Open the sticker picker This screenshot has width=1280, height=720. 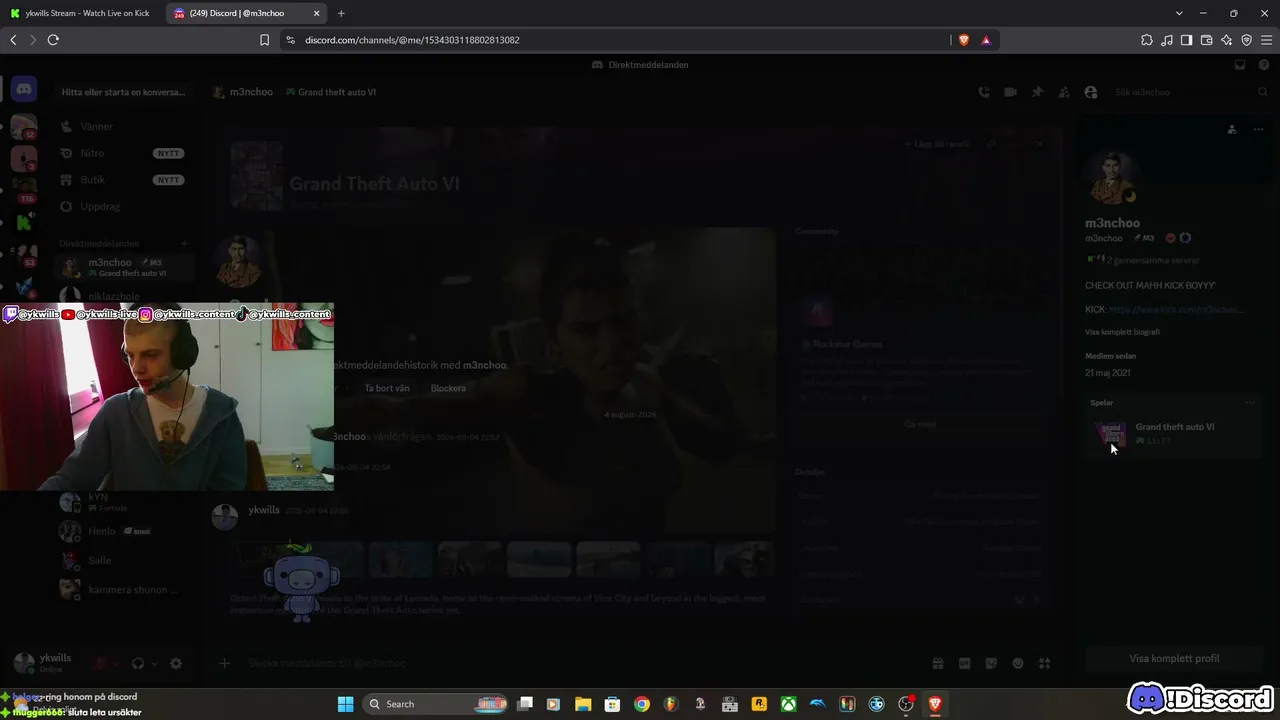point(991,663)
